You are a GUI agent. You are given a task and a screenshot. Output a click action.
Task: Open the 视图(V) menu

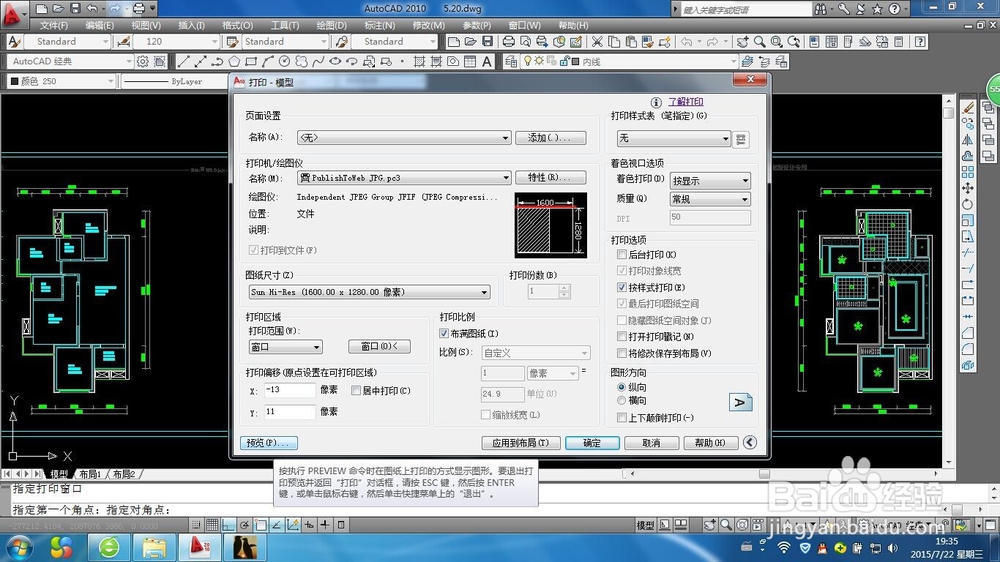(146, 26)
